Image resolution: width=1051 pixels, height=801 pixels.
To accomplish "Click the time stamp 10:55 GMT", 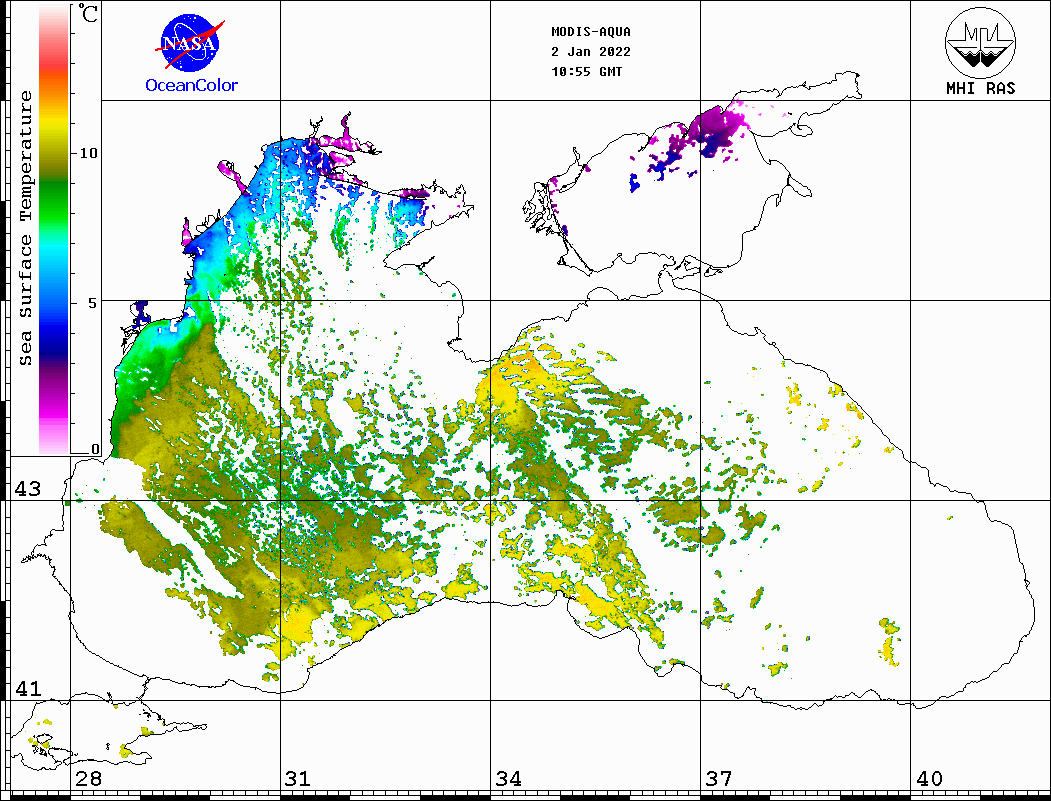I will (586, 72).
